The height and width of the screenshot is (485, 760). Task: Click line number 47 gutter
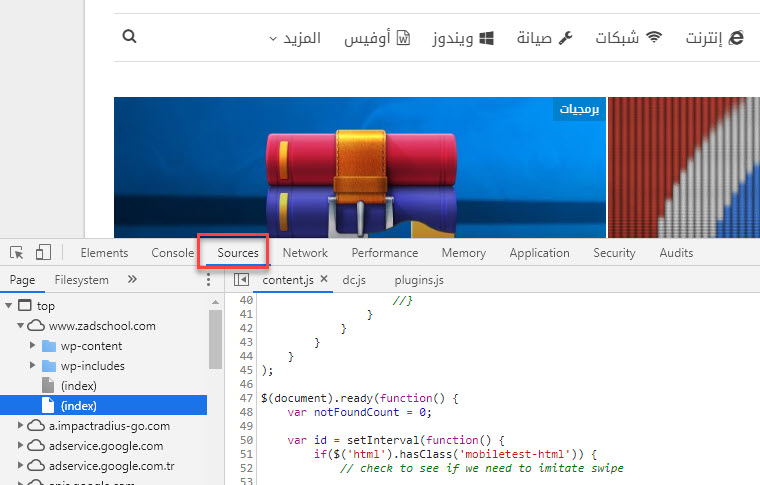click(246, 398)
